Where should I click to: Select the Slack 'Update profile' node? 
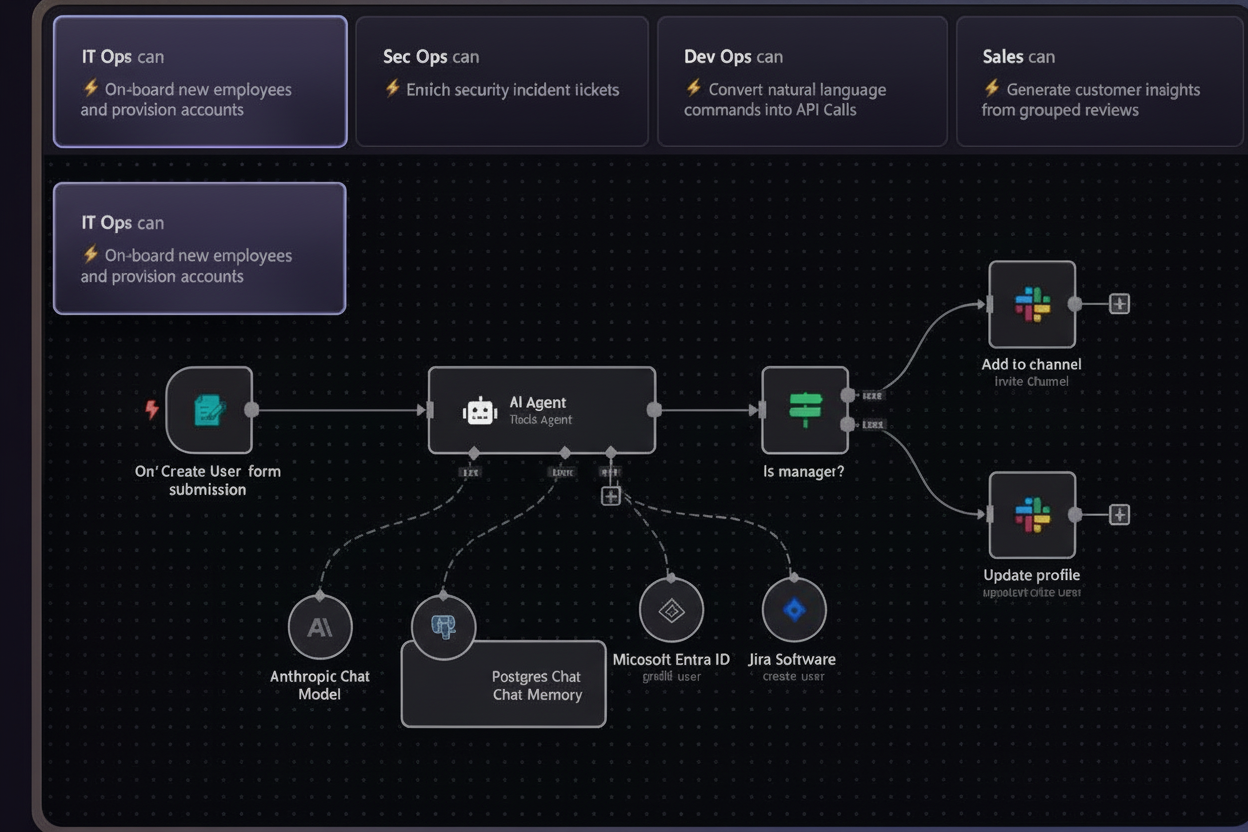pos(1032,515)
